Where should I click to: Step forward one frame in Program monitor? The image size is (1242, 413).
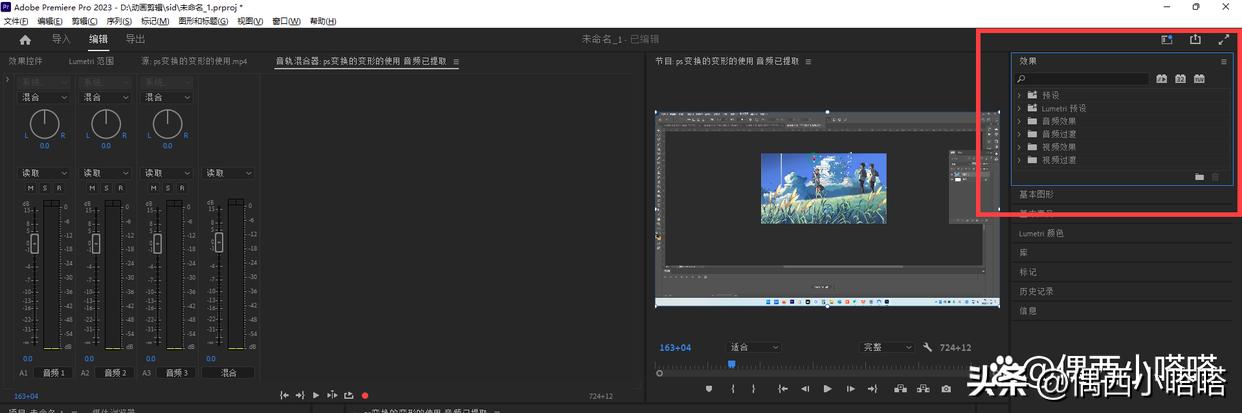[x=851, y=389]
